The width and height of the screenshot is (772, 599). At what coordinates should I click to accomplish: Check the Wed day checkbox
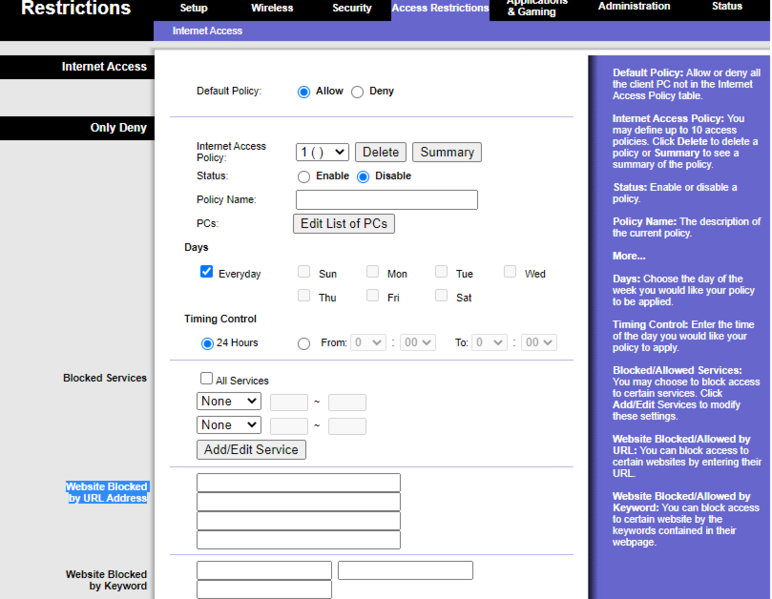510,272
